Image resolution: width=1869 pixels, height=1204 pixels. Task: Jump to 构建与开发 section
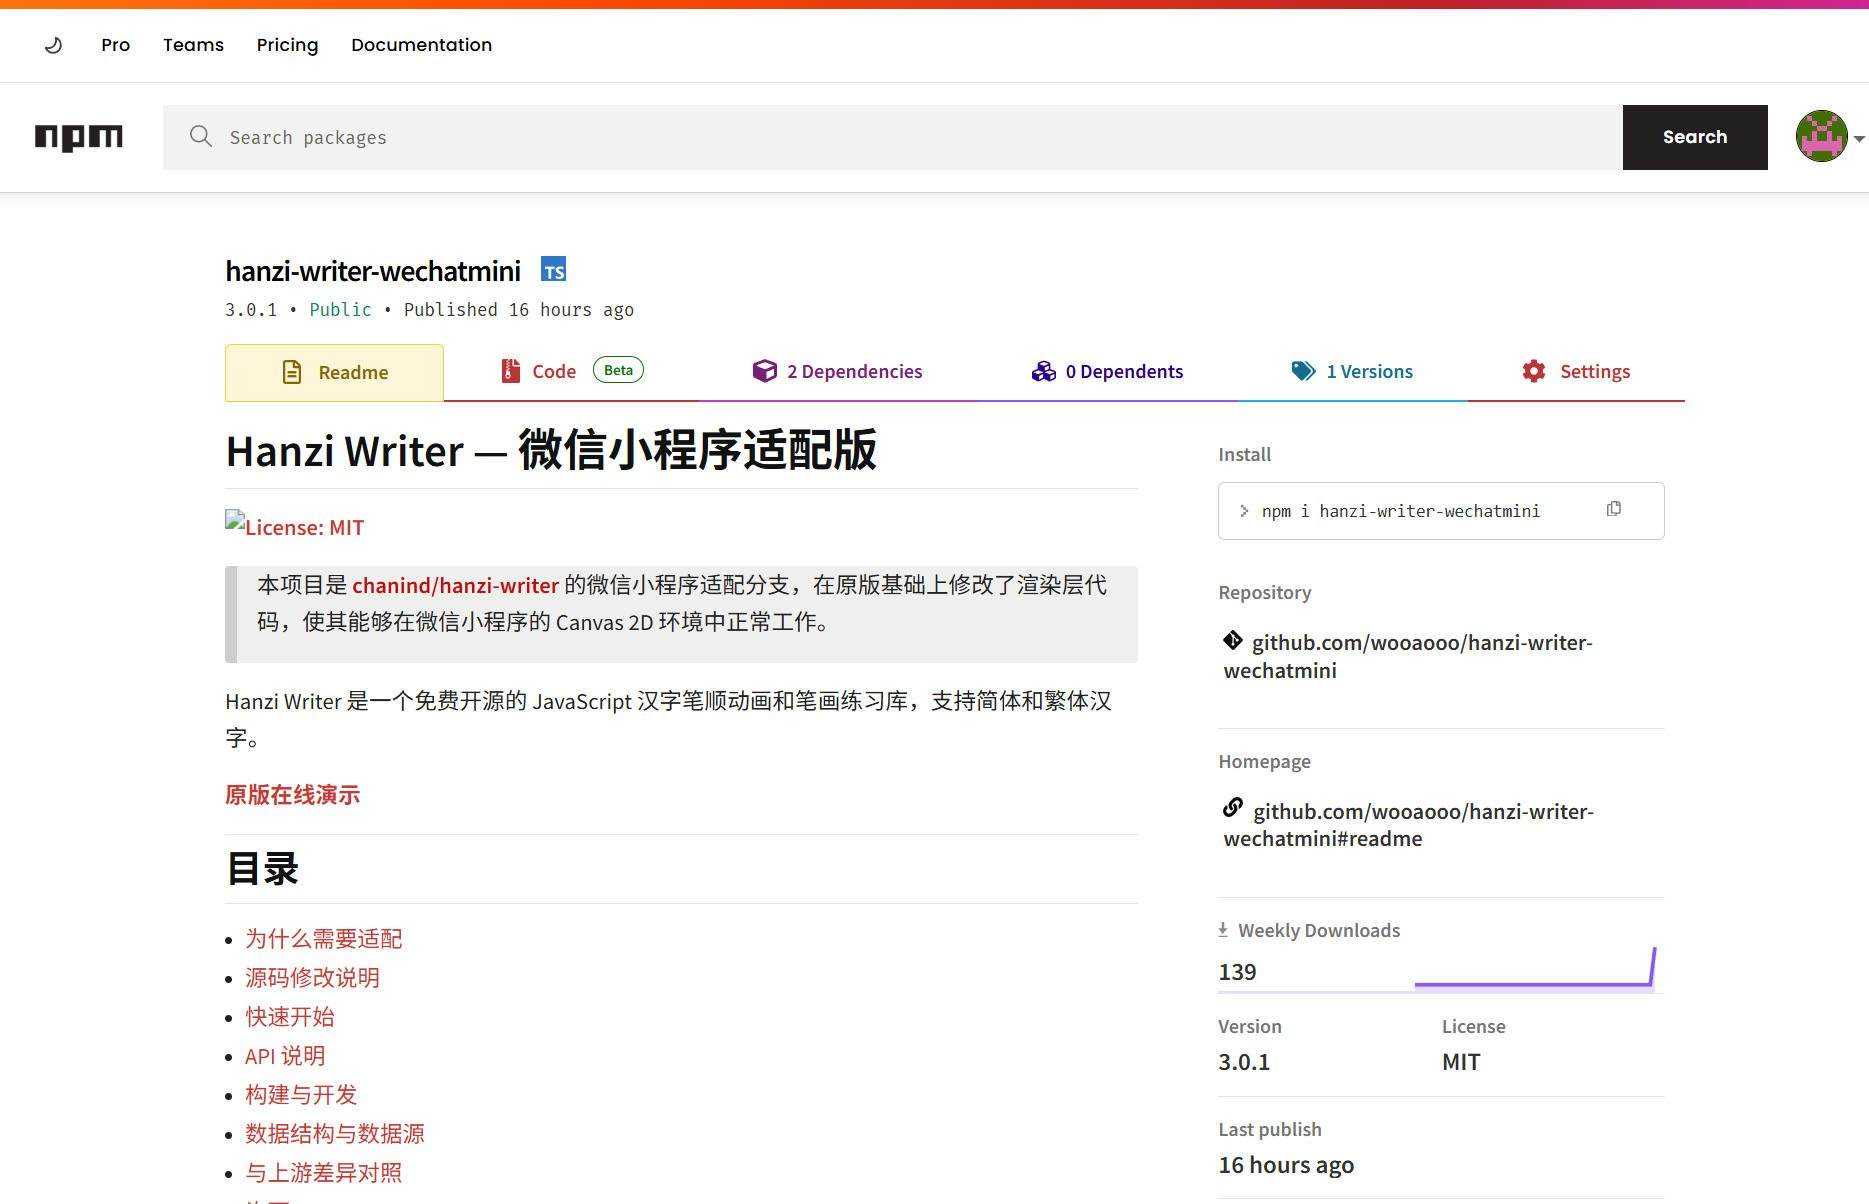[301, 1095]
